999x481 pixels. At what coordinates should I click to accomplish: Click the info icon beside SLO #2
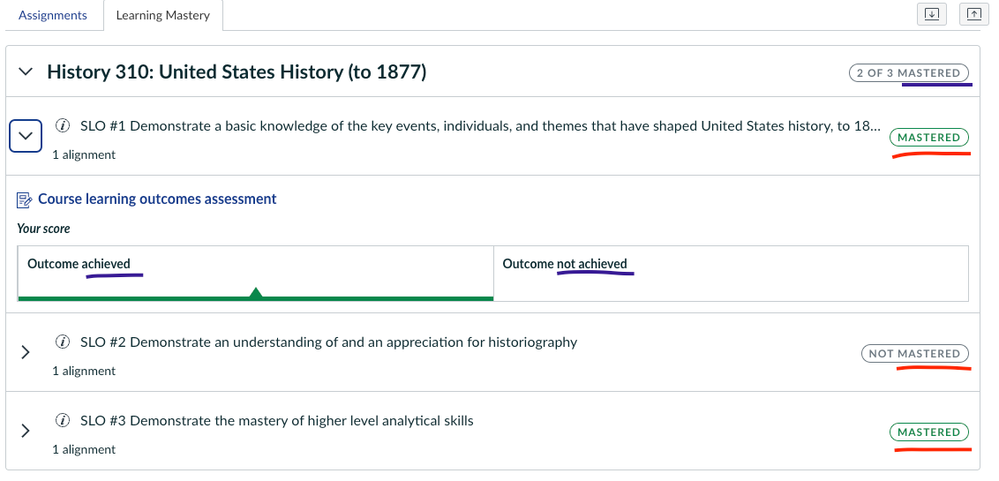63,342
